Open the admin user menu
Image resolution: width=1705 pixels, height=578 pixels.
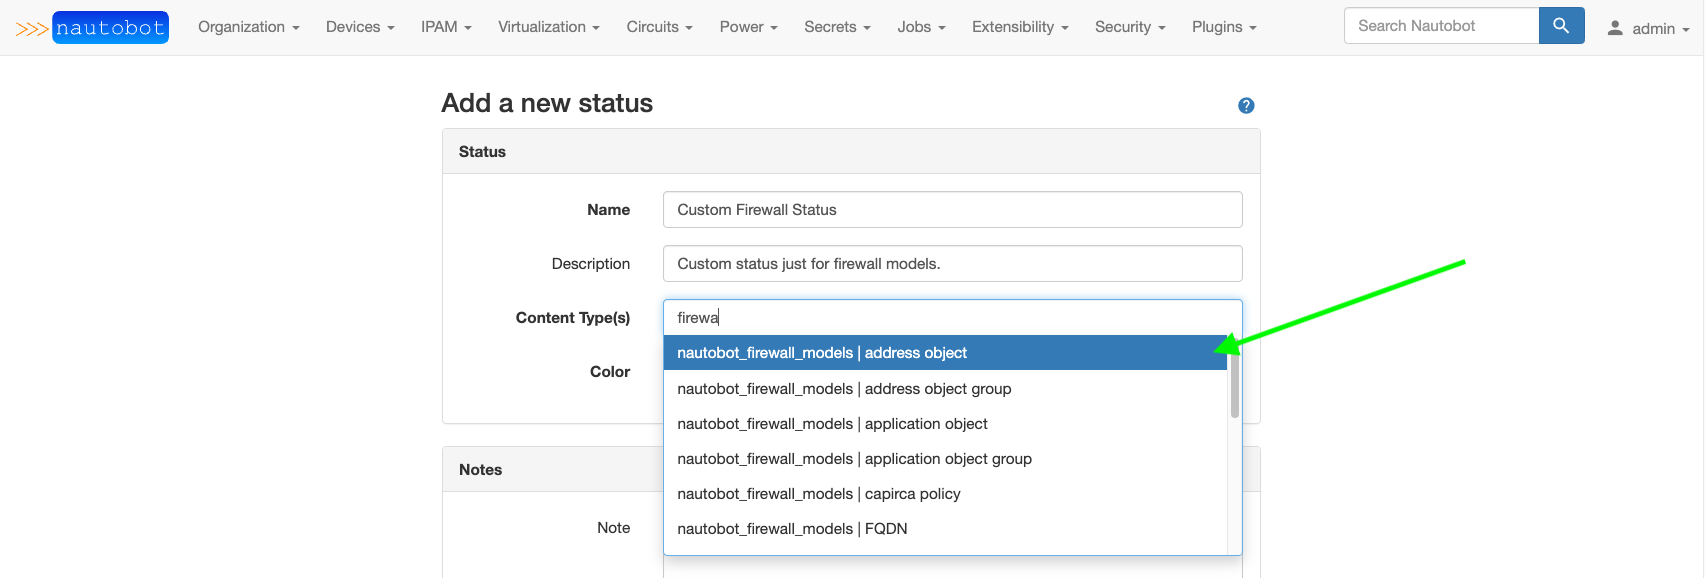[1648, 28]
